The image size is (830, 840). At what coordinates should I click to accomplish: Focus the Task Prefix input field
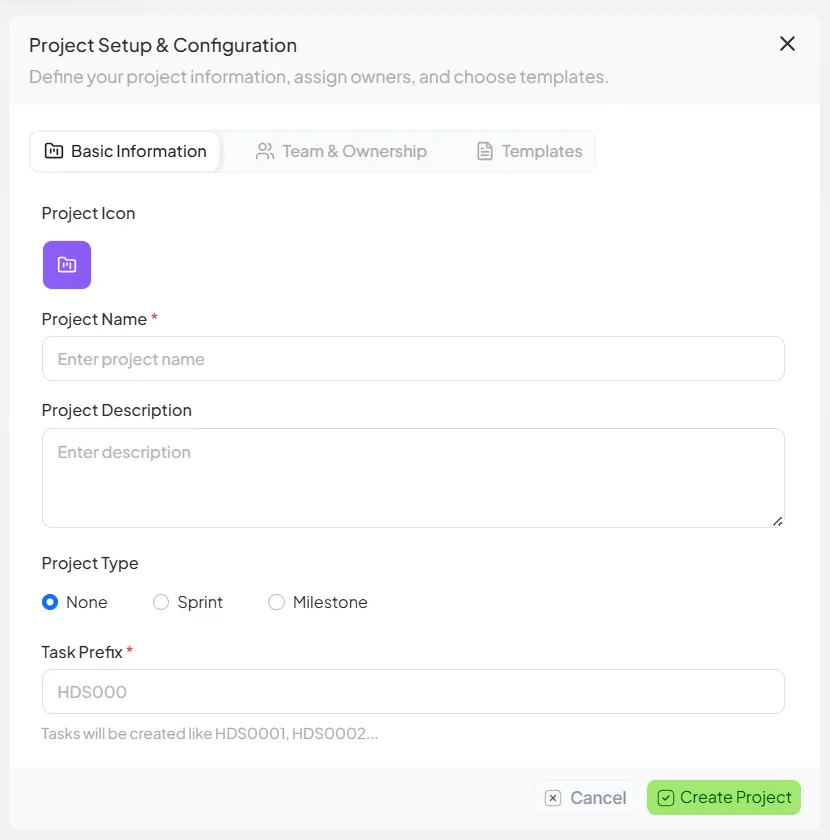(413, 691)
